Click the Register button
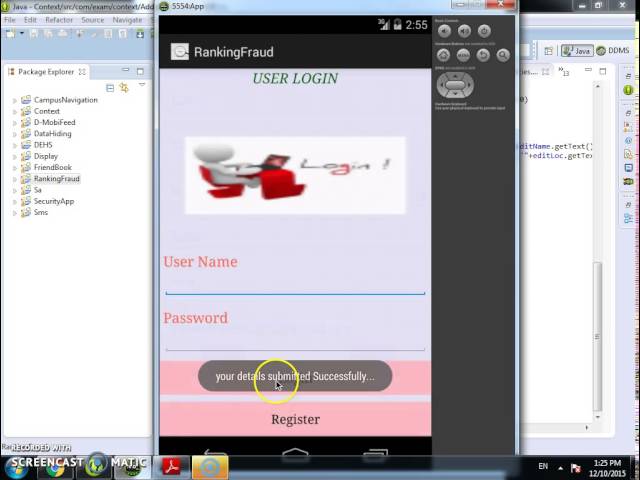 pos(296,419)
